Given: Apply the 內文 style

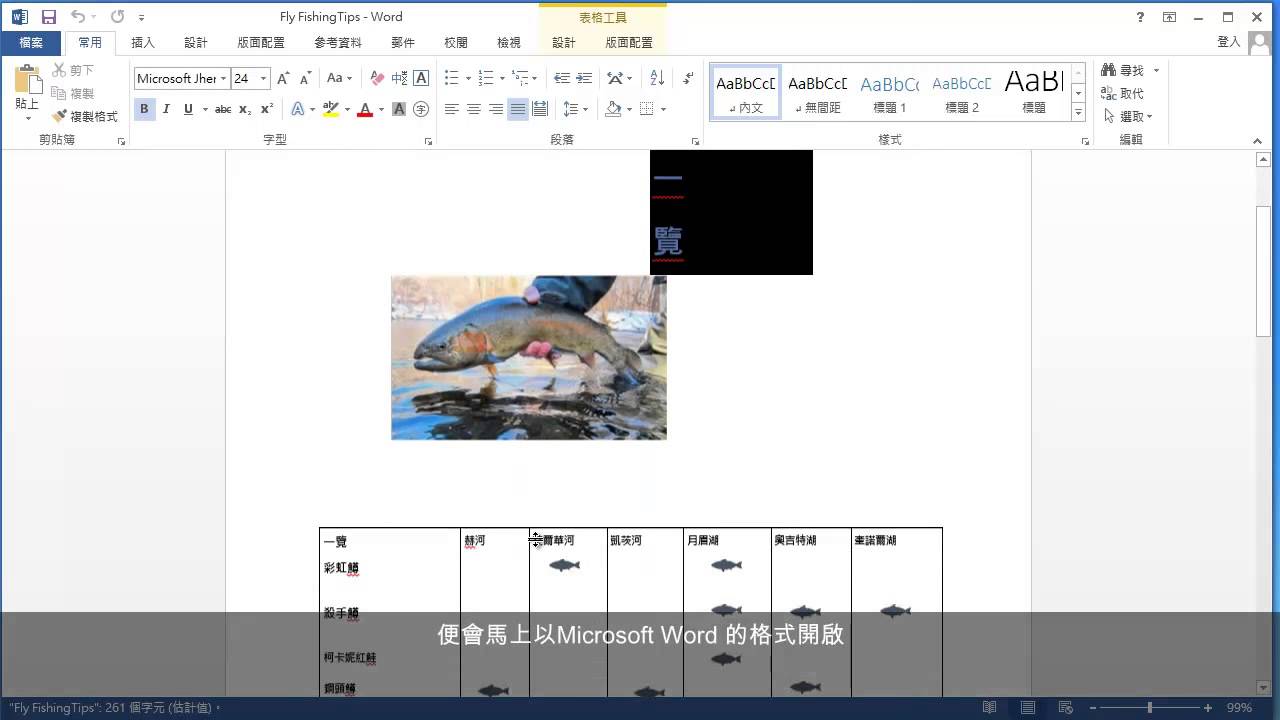Looking at the screenshot, I should pyautogui.click(x=746, y=92).
